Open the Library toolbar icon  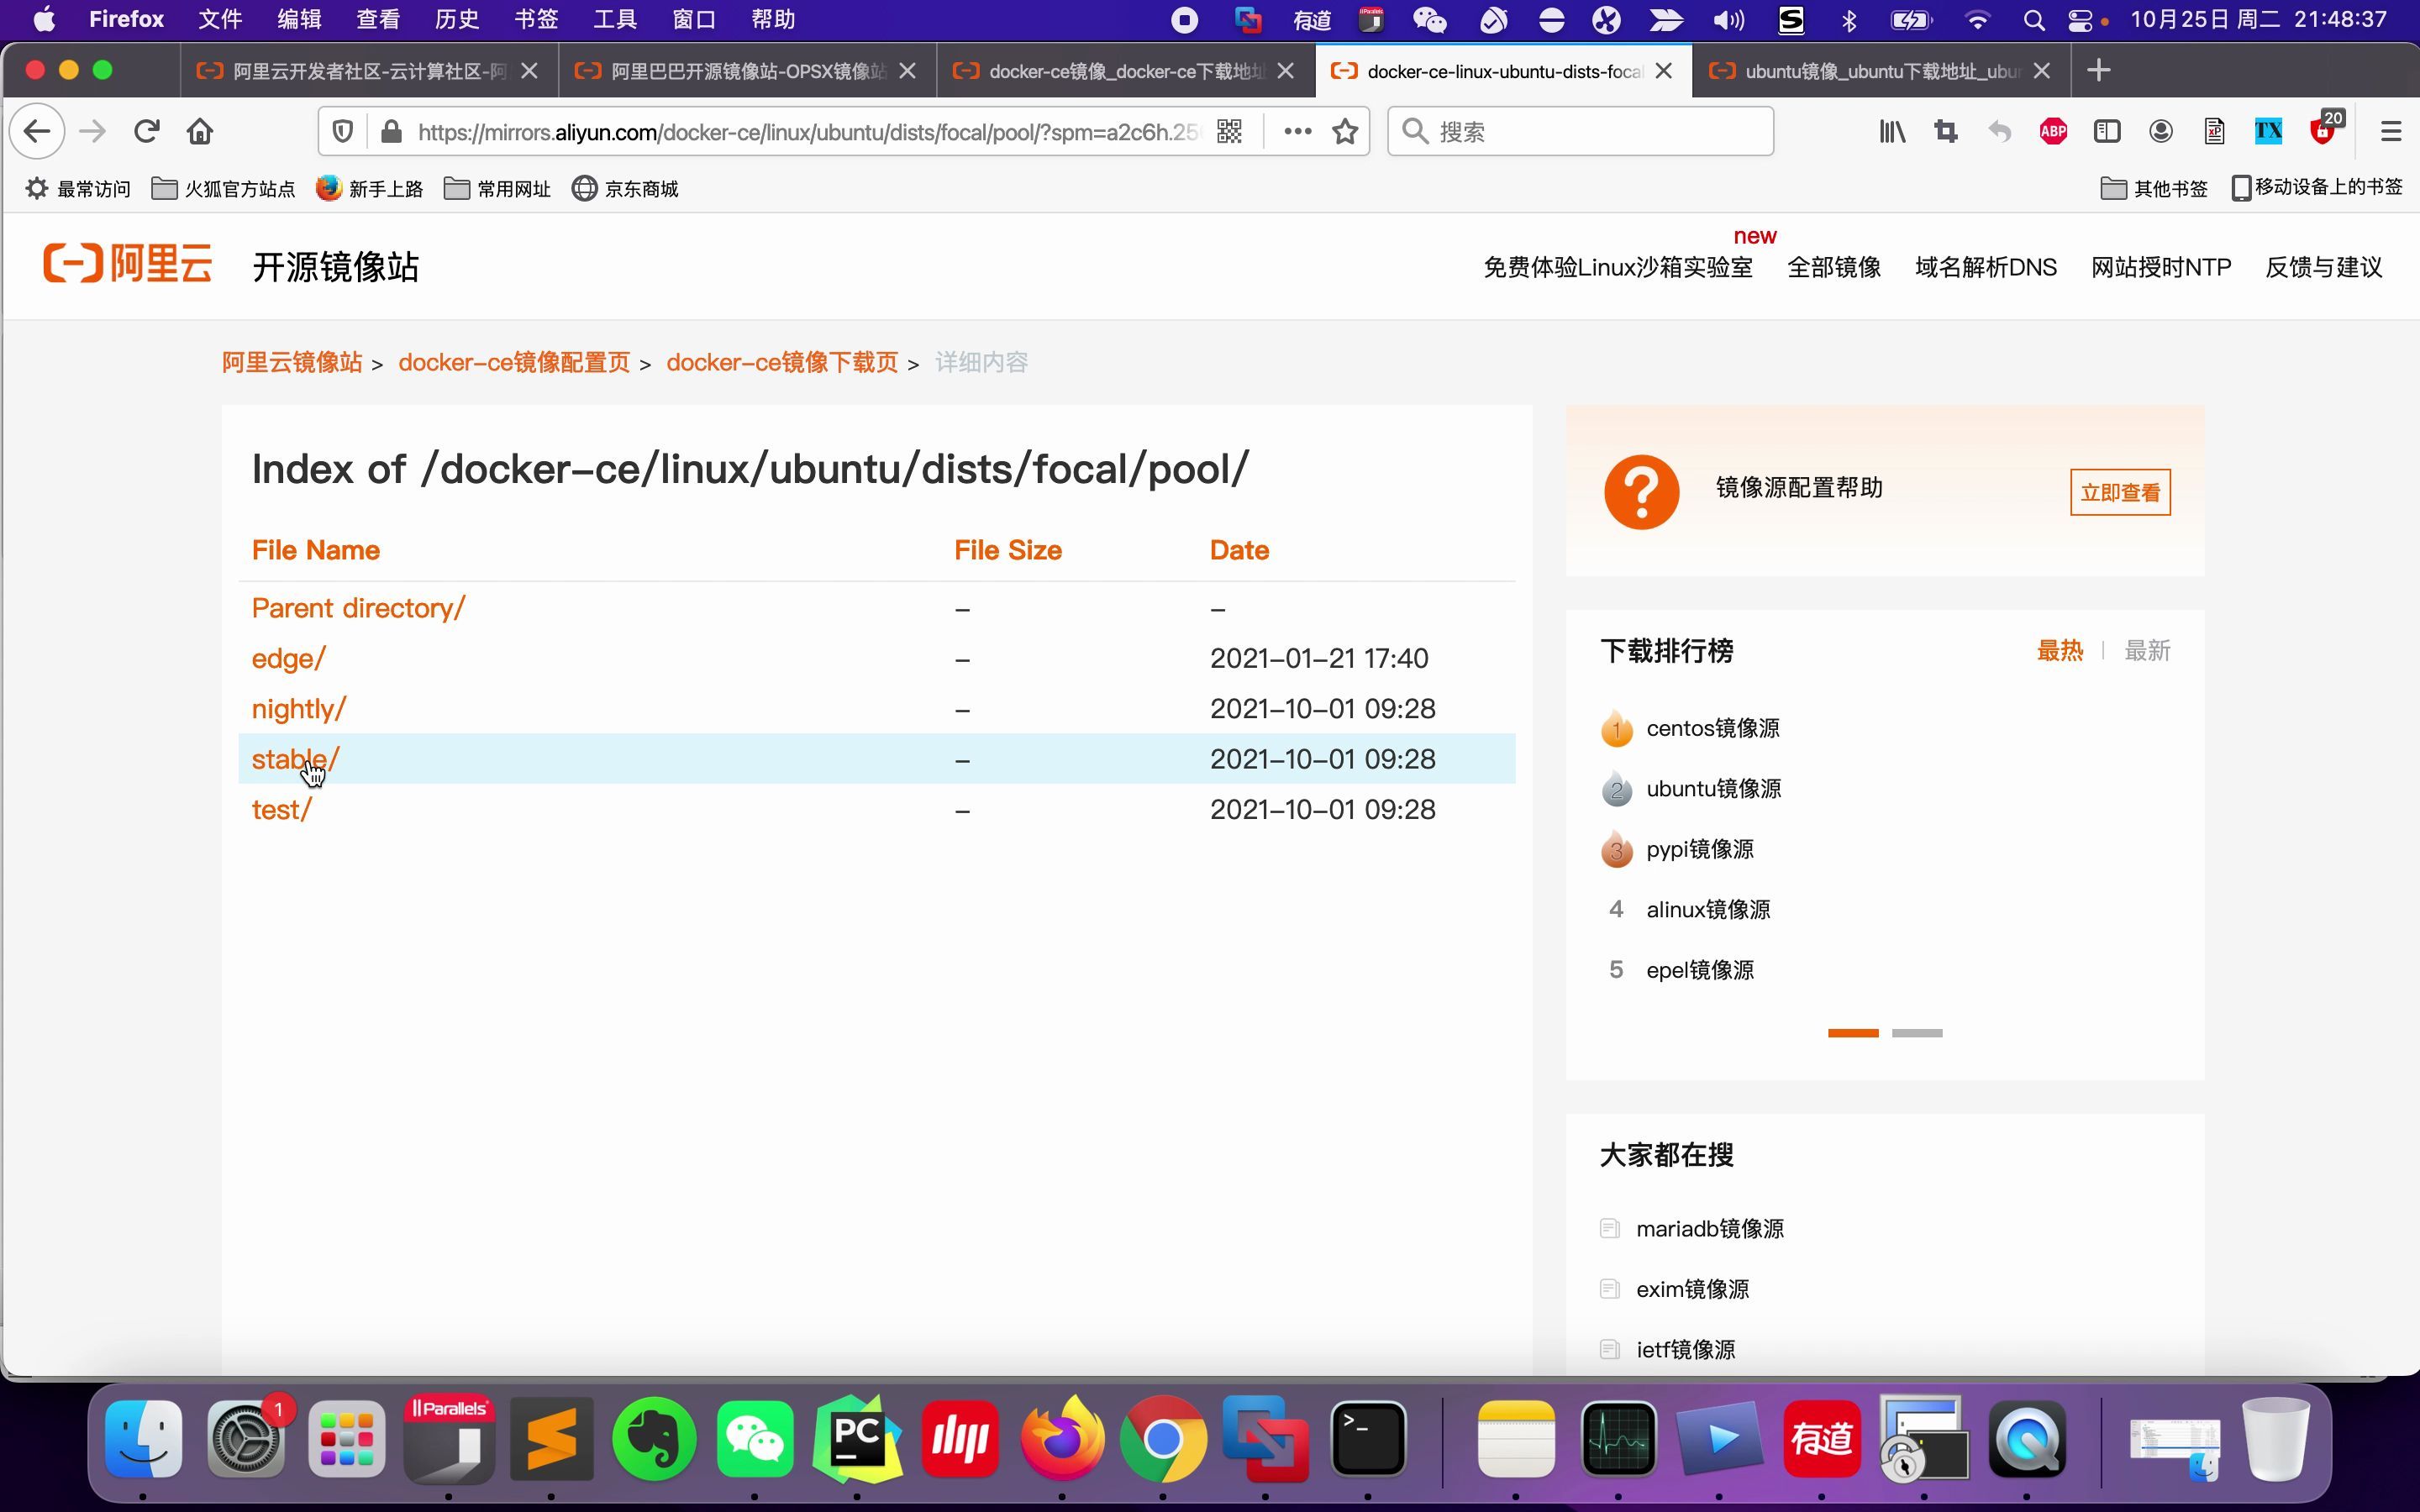1891,131
